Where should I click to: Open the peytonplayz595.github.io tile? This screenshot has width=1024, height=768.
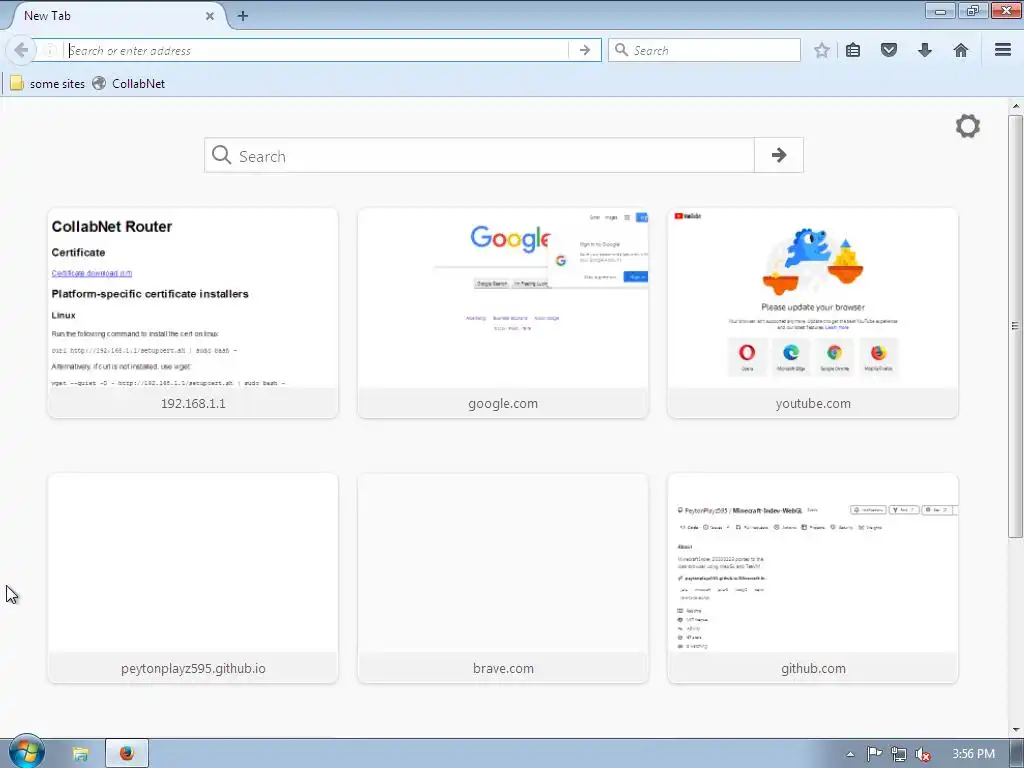click(x=193, y=579)
